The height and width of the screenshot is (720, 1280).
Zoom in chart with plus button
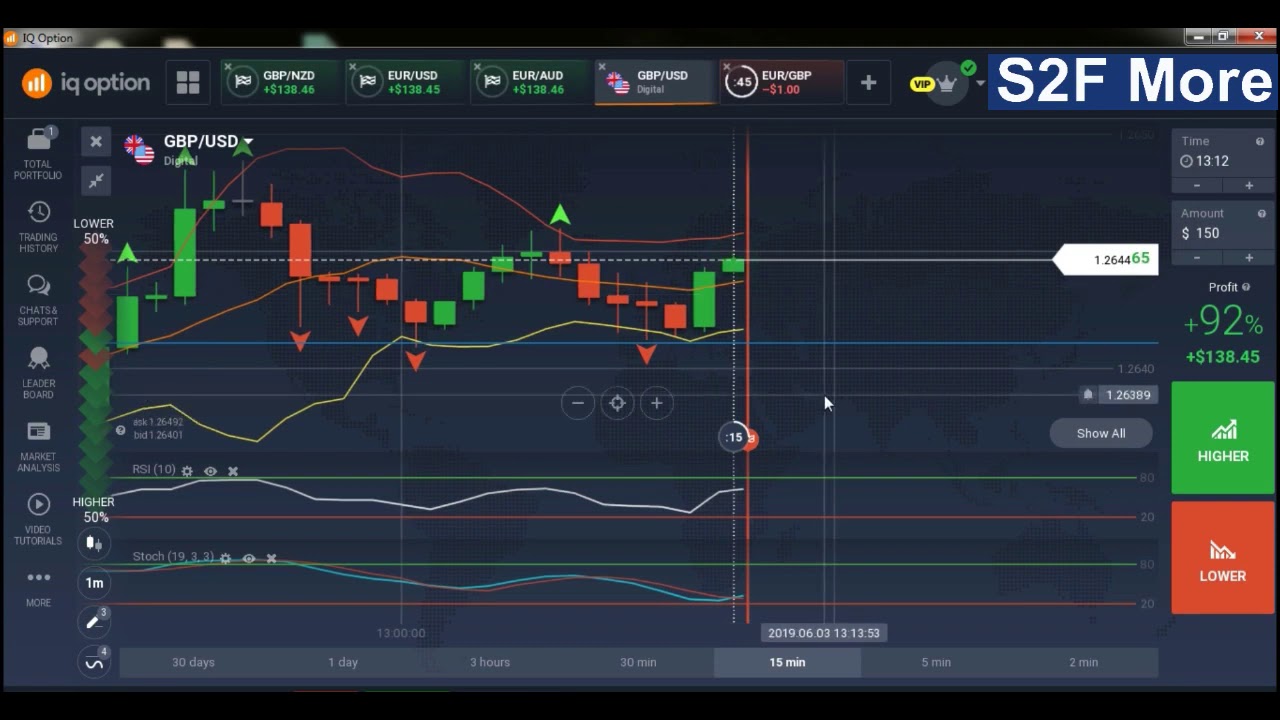tap(656, 403)
